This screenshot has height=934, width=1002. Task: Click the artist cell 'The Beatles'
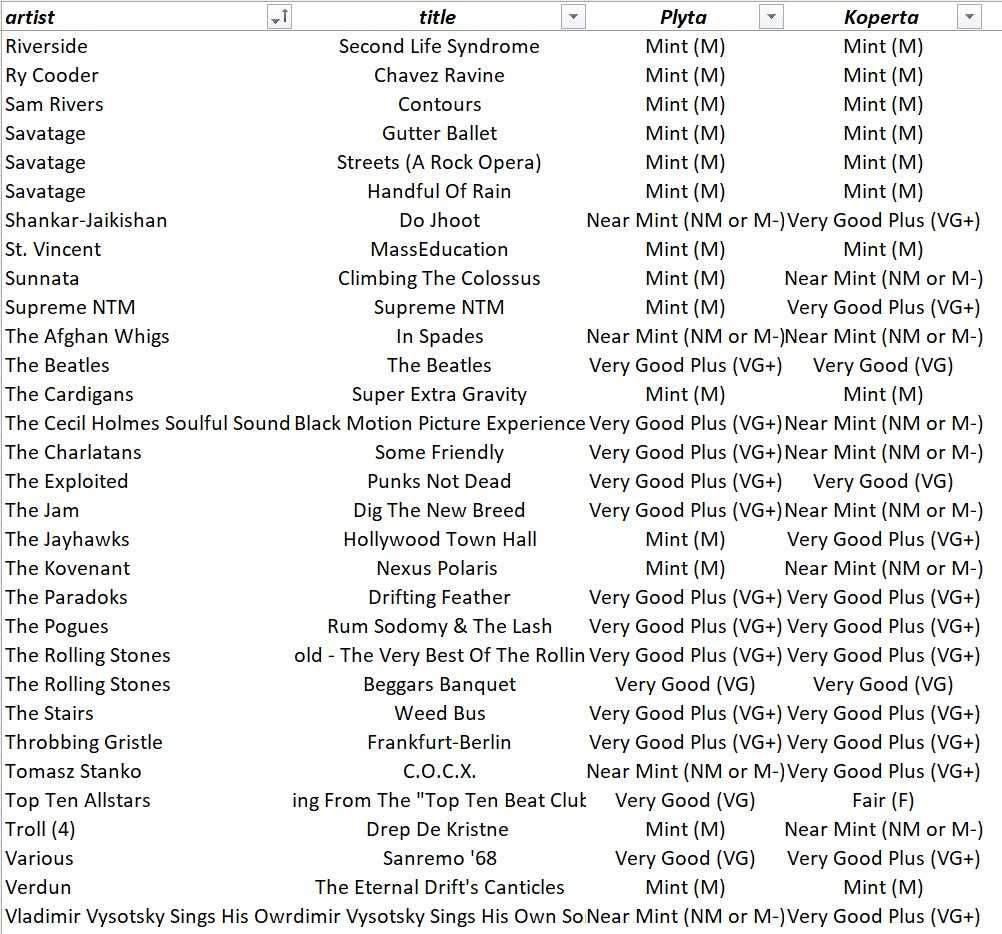click(x=58, y=365)
